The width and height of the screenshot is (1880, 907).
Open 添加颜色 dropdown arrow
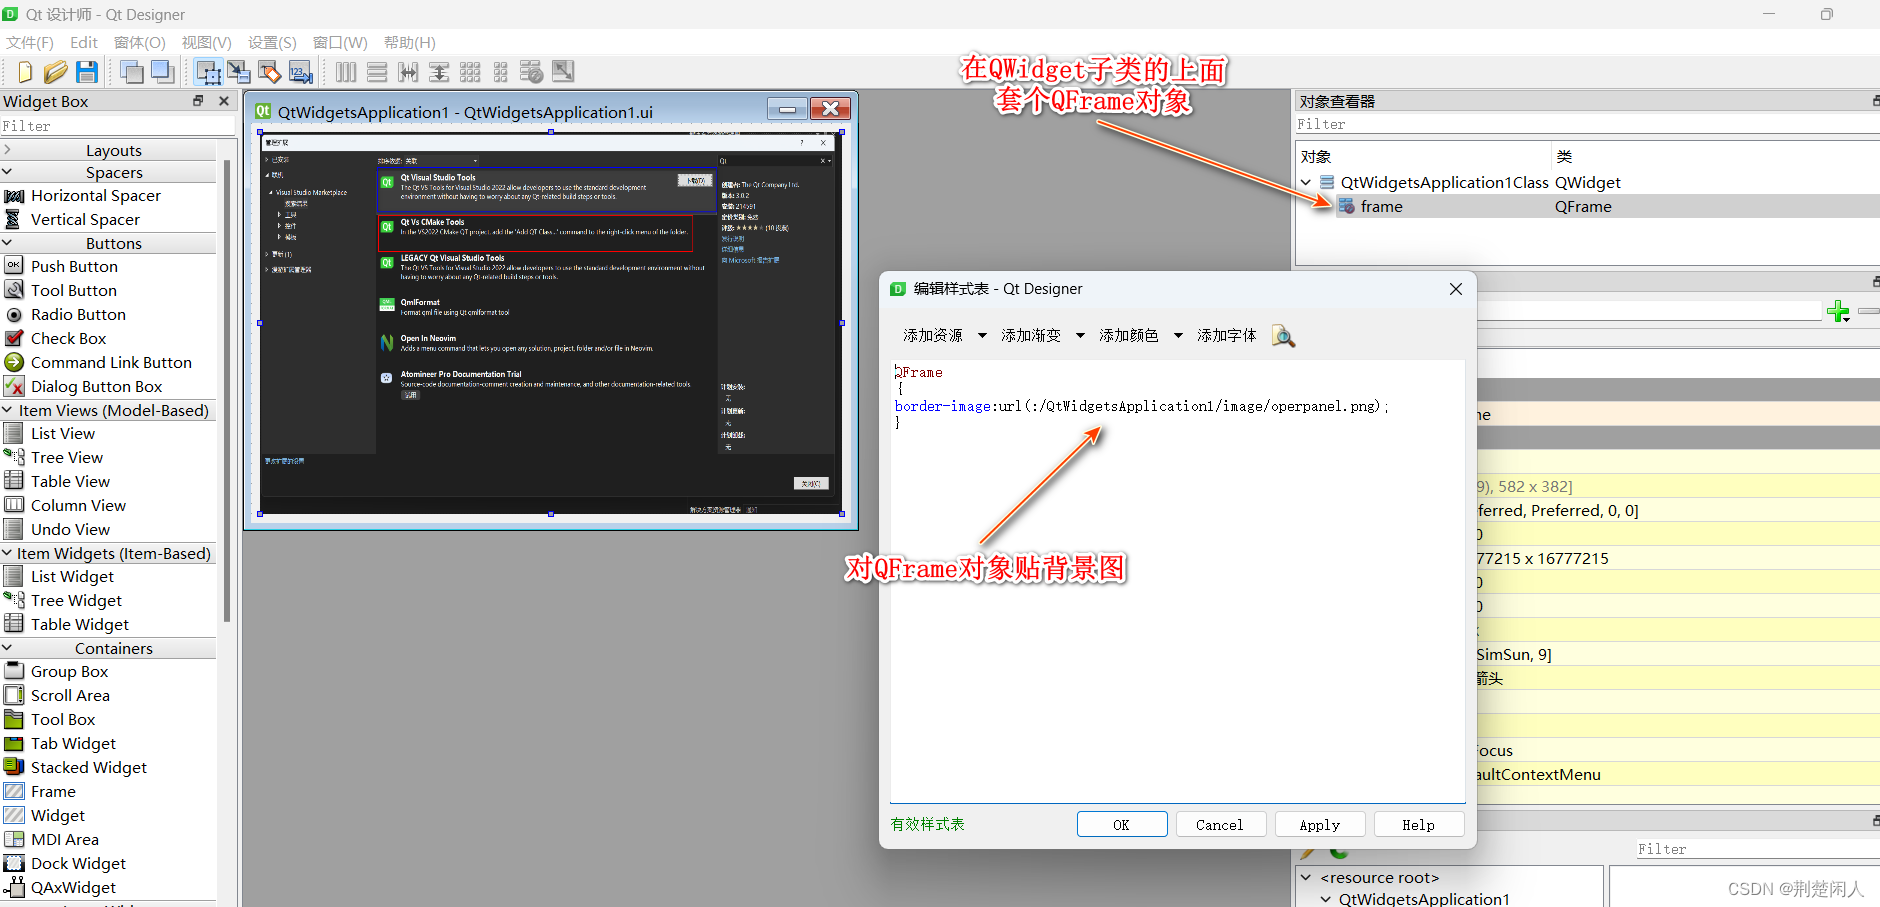(x=1178, y=336)
